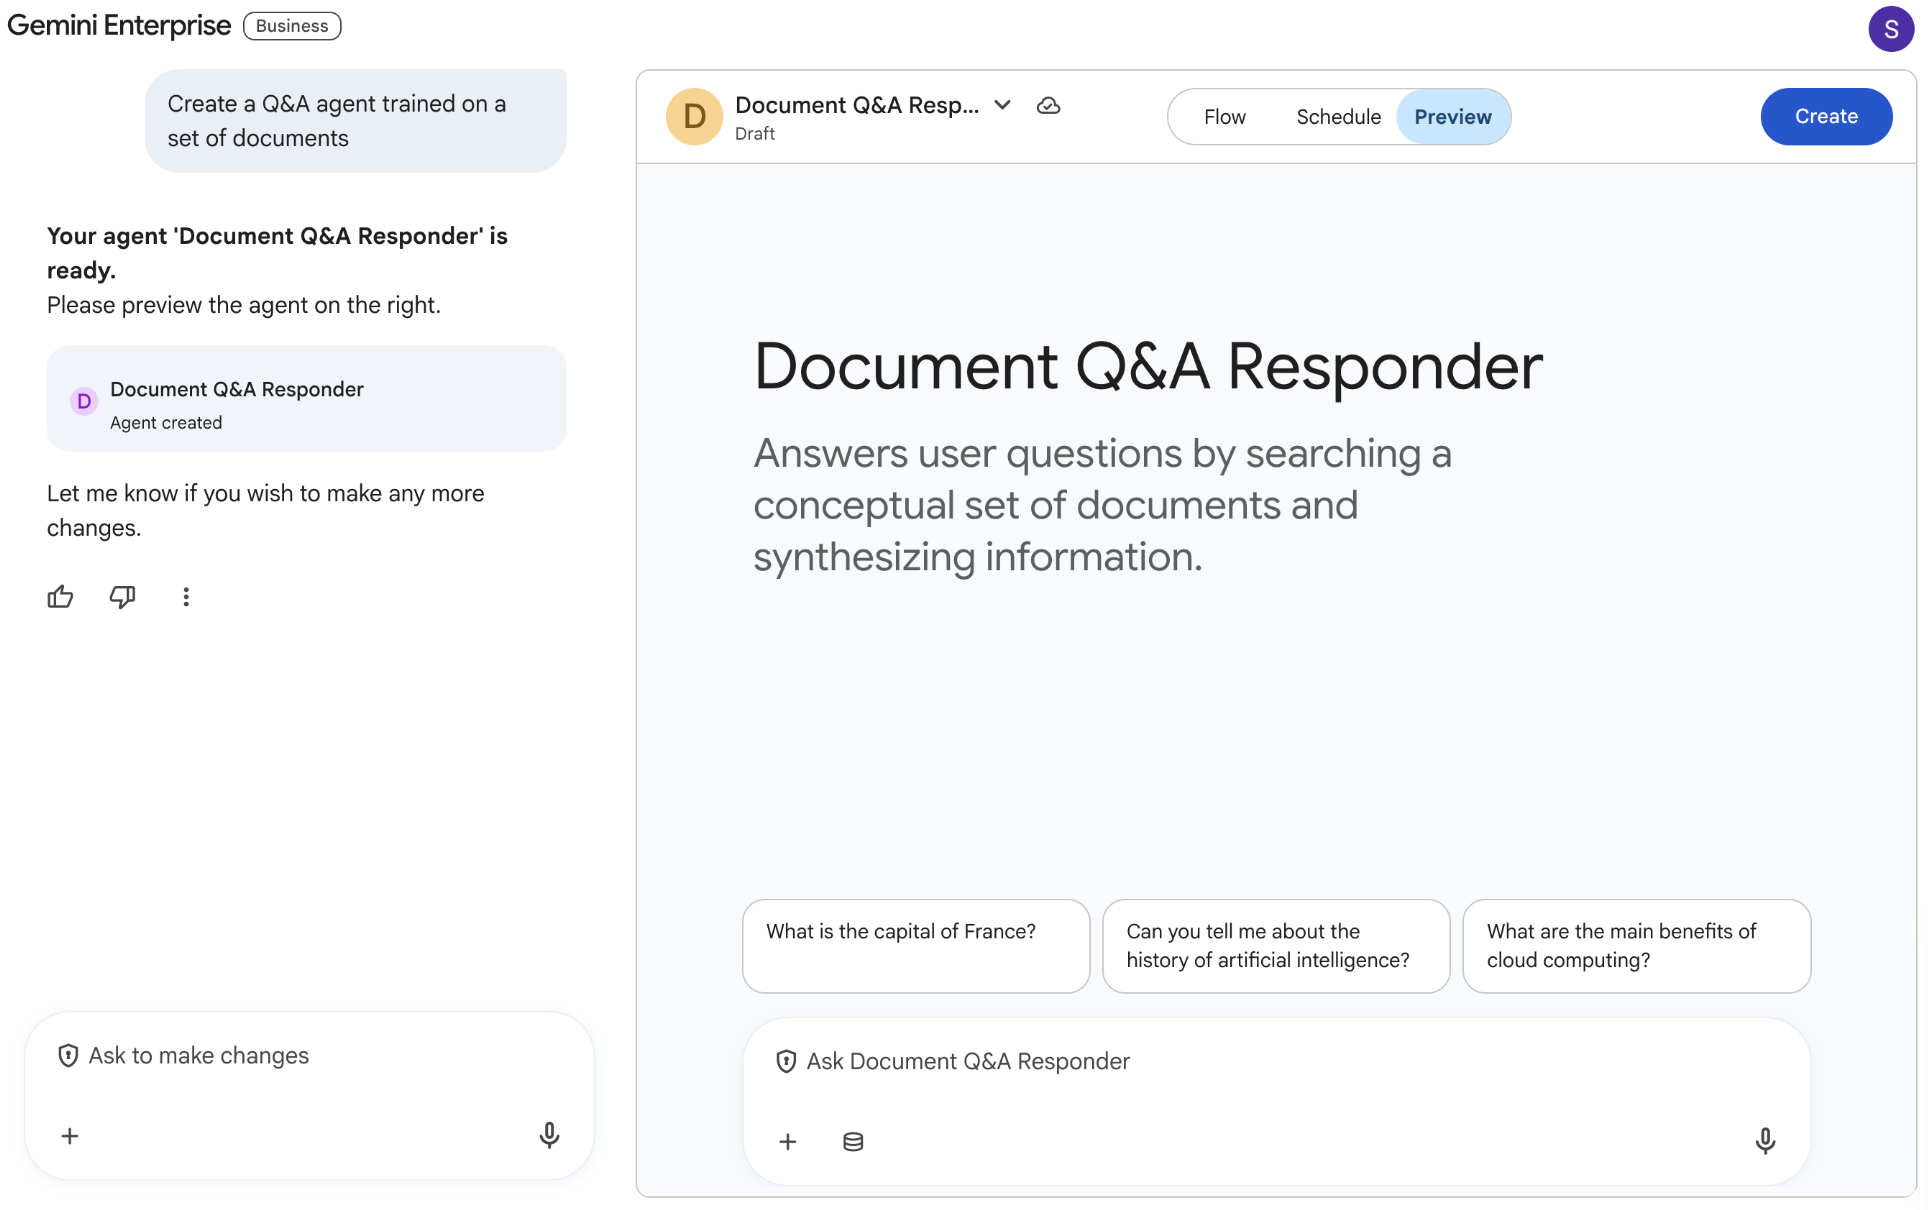This screenshot has width=1928, height=1210.
Task: Click the "Your agent is ready" message
Action: (x=277, y=253)
